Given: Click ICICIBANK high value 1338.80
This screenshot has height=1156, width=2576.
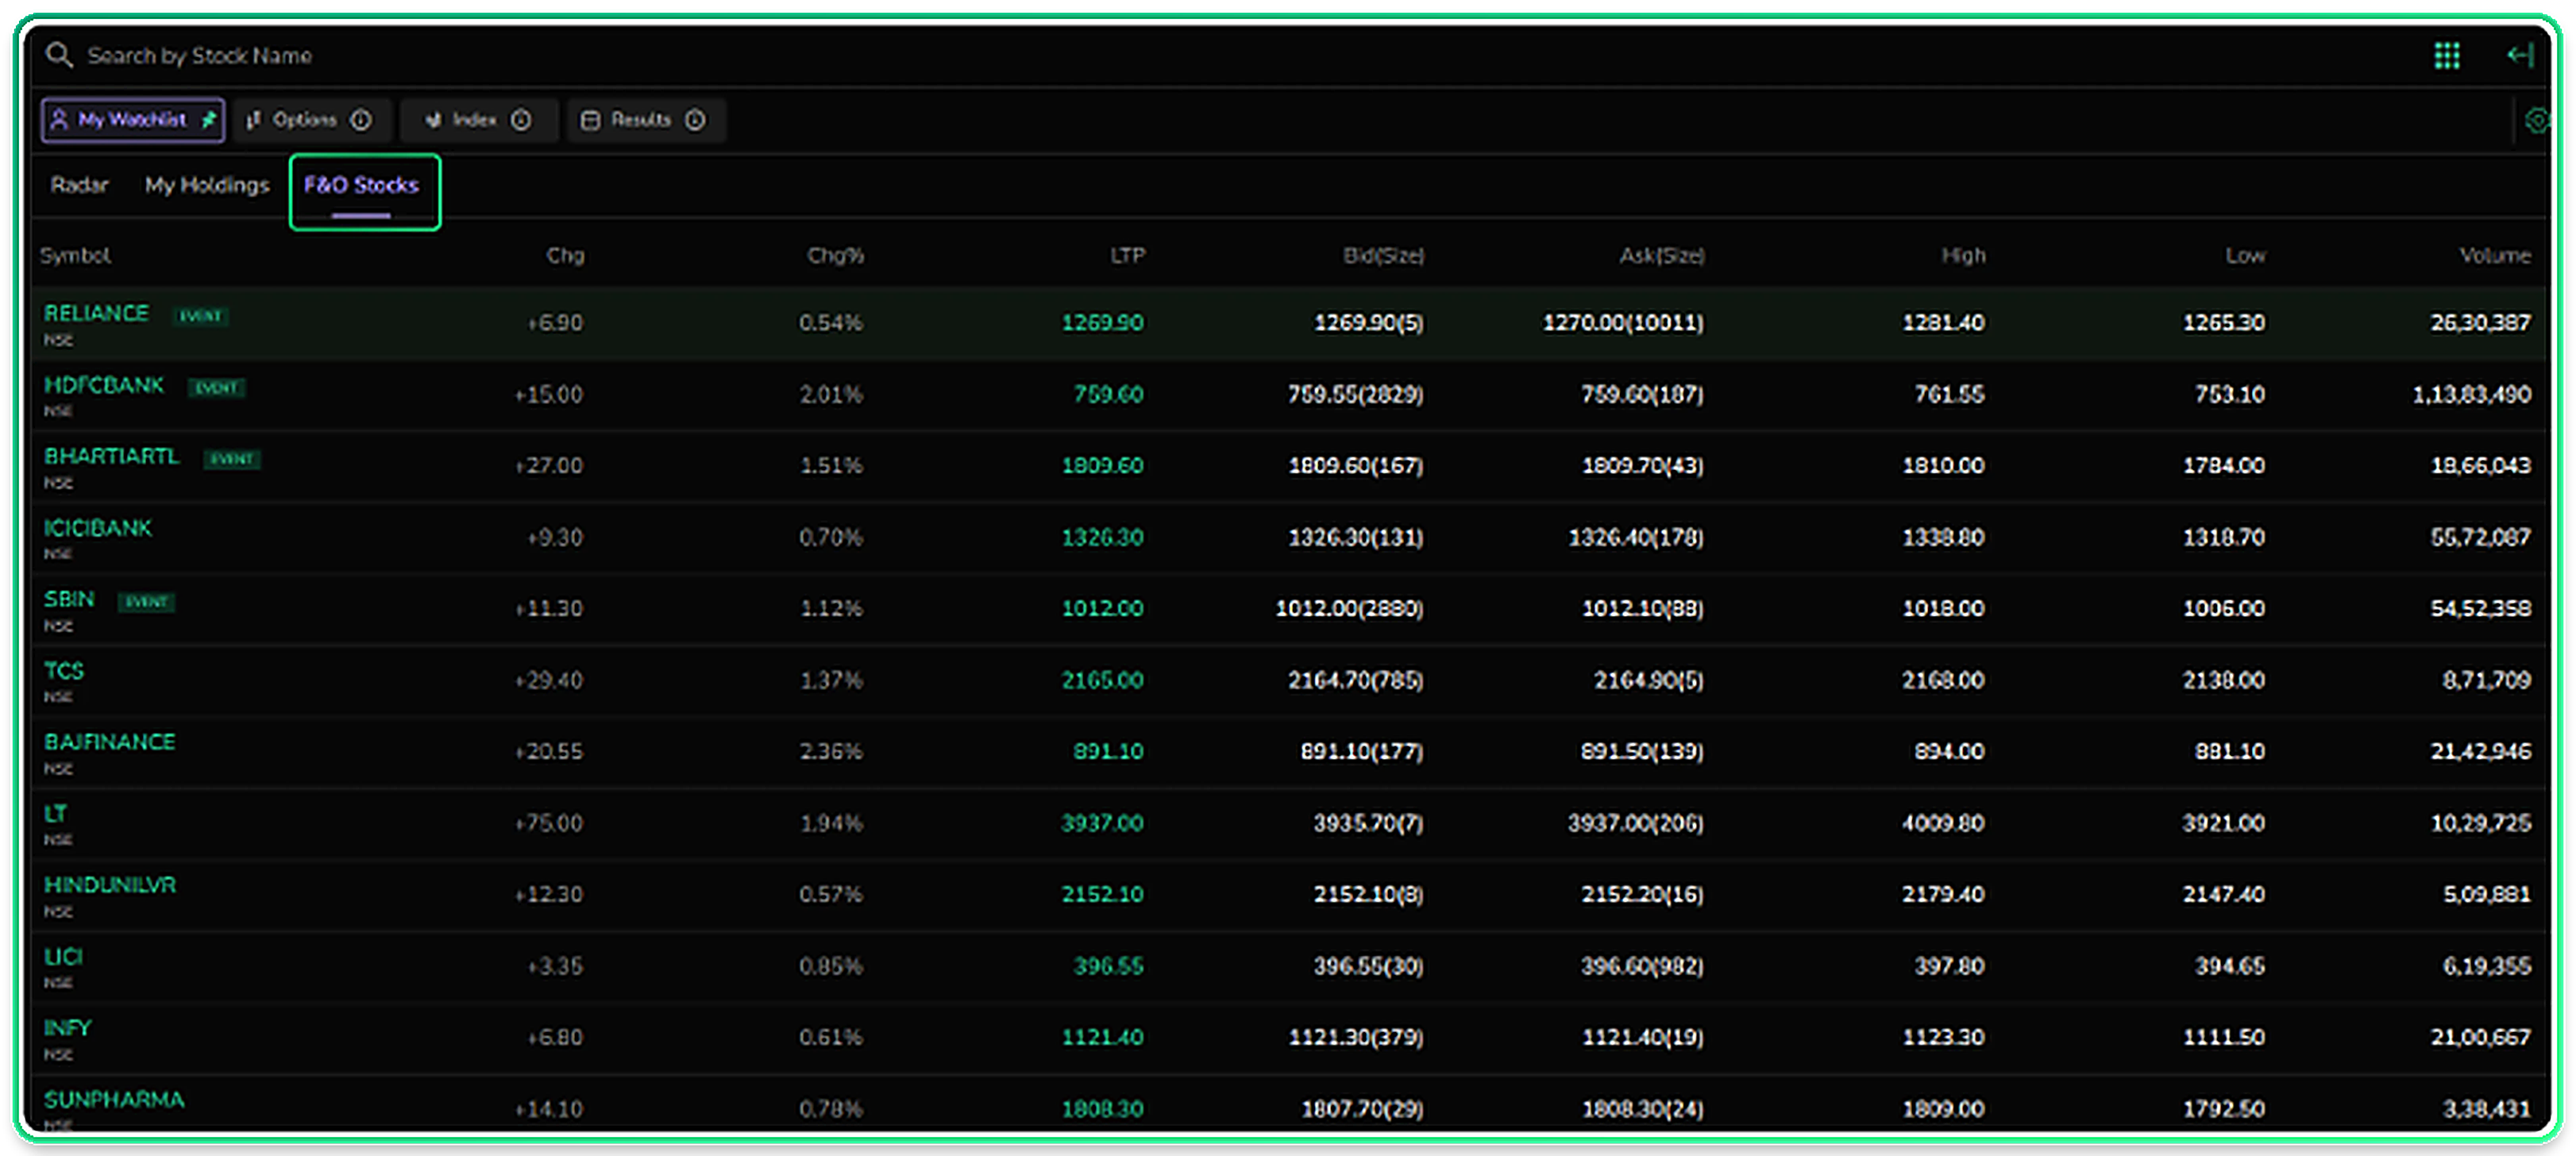Looking at the screenshot, I should point(1943,537).
